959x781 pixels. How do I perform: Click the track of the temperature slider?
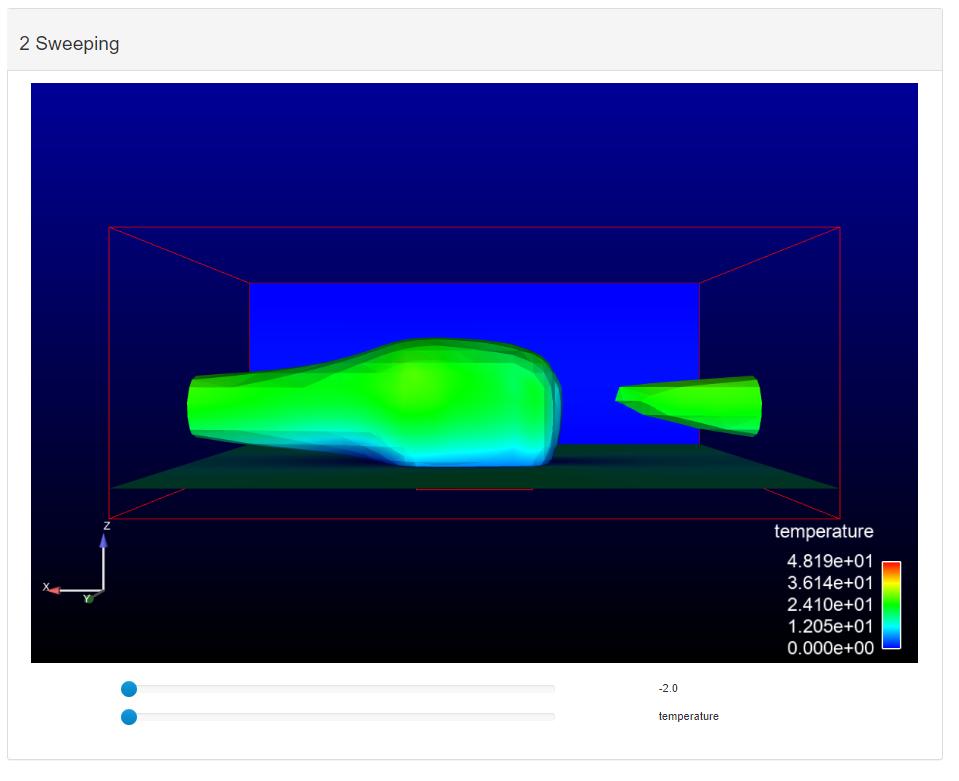tap(338, 717)
